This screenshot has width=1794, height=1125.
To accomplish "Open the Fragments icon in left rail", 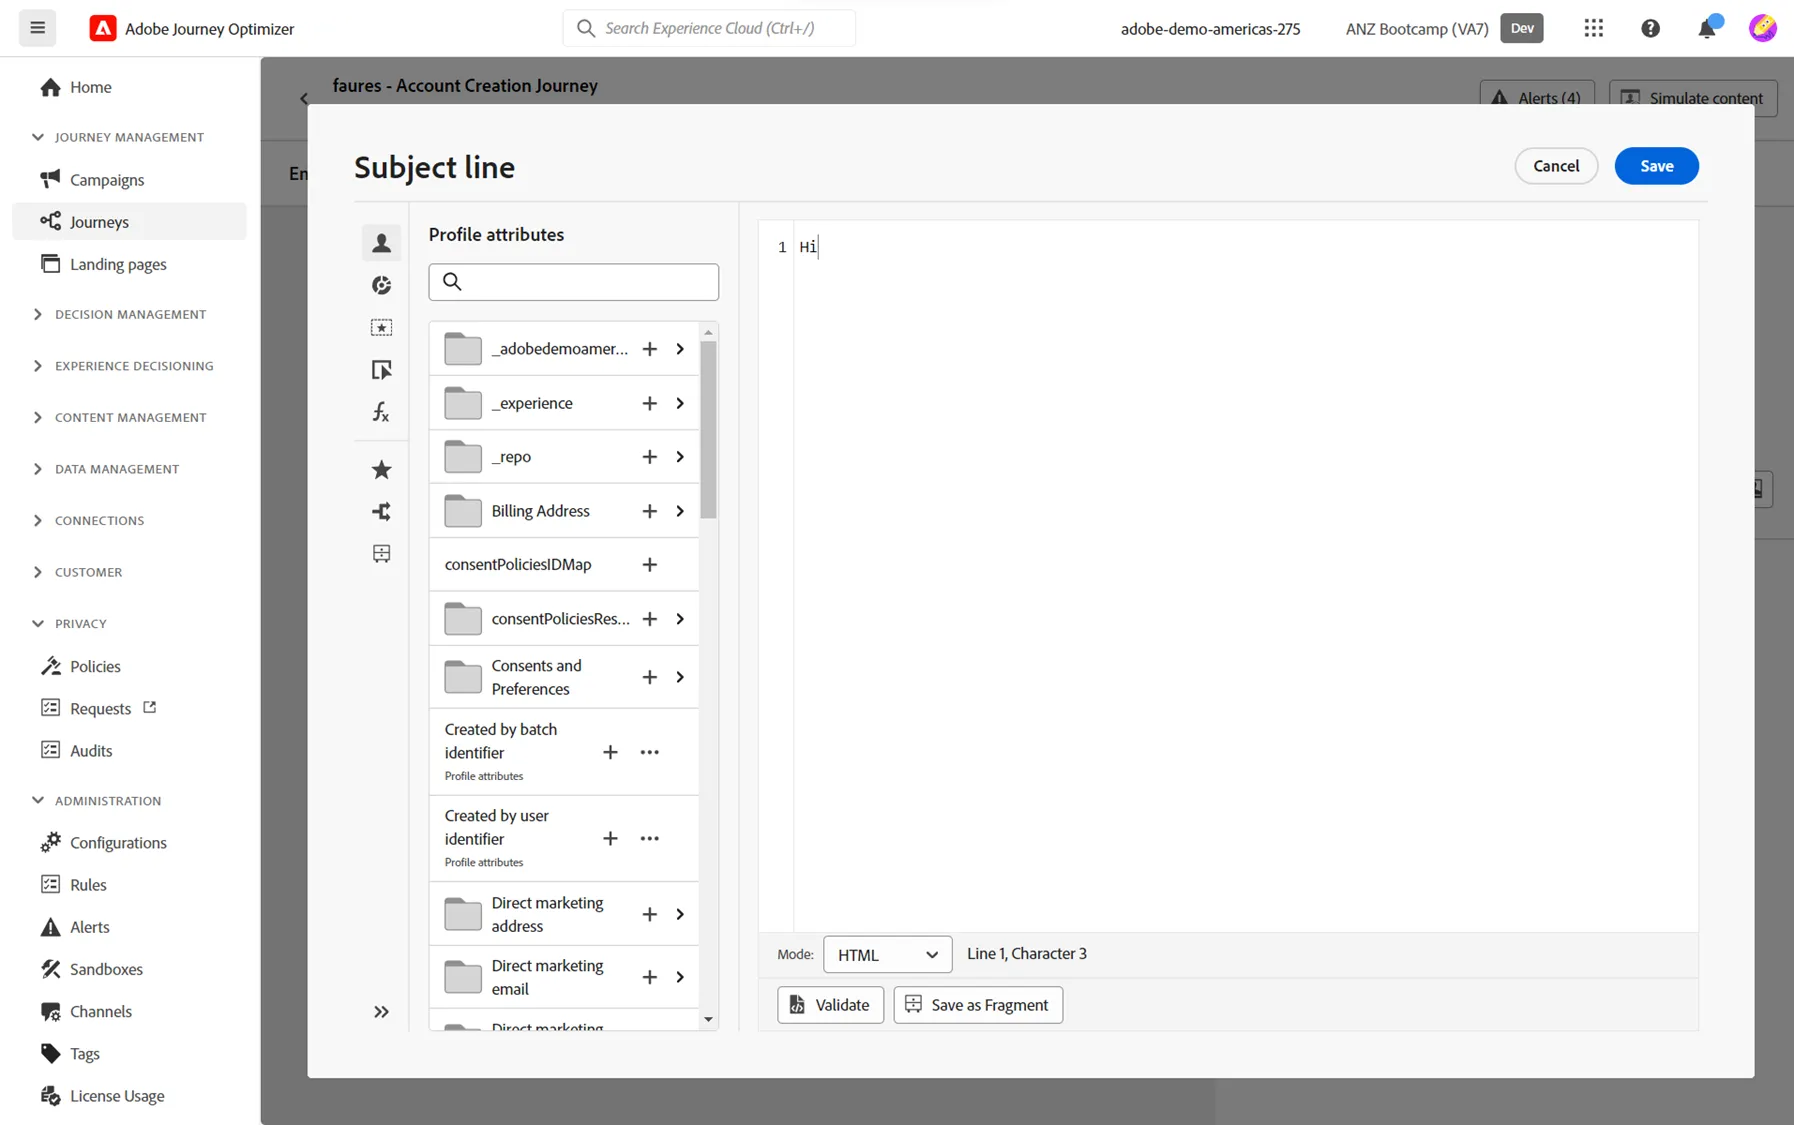I will [381, 554].
